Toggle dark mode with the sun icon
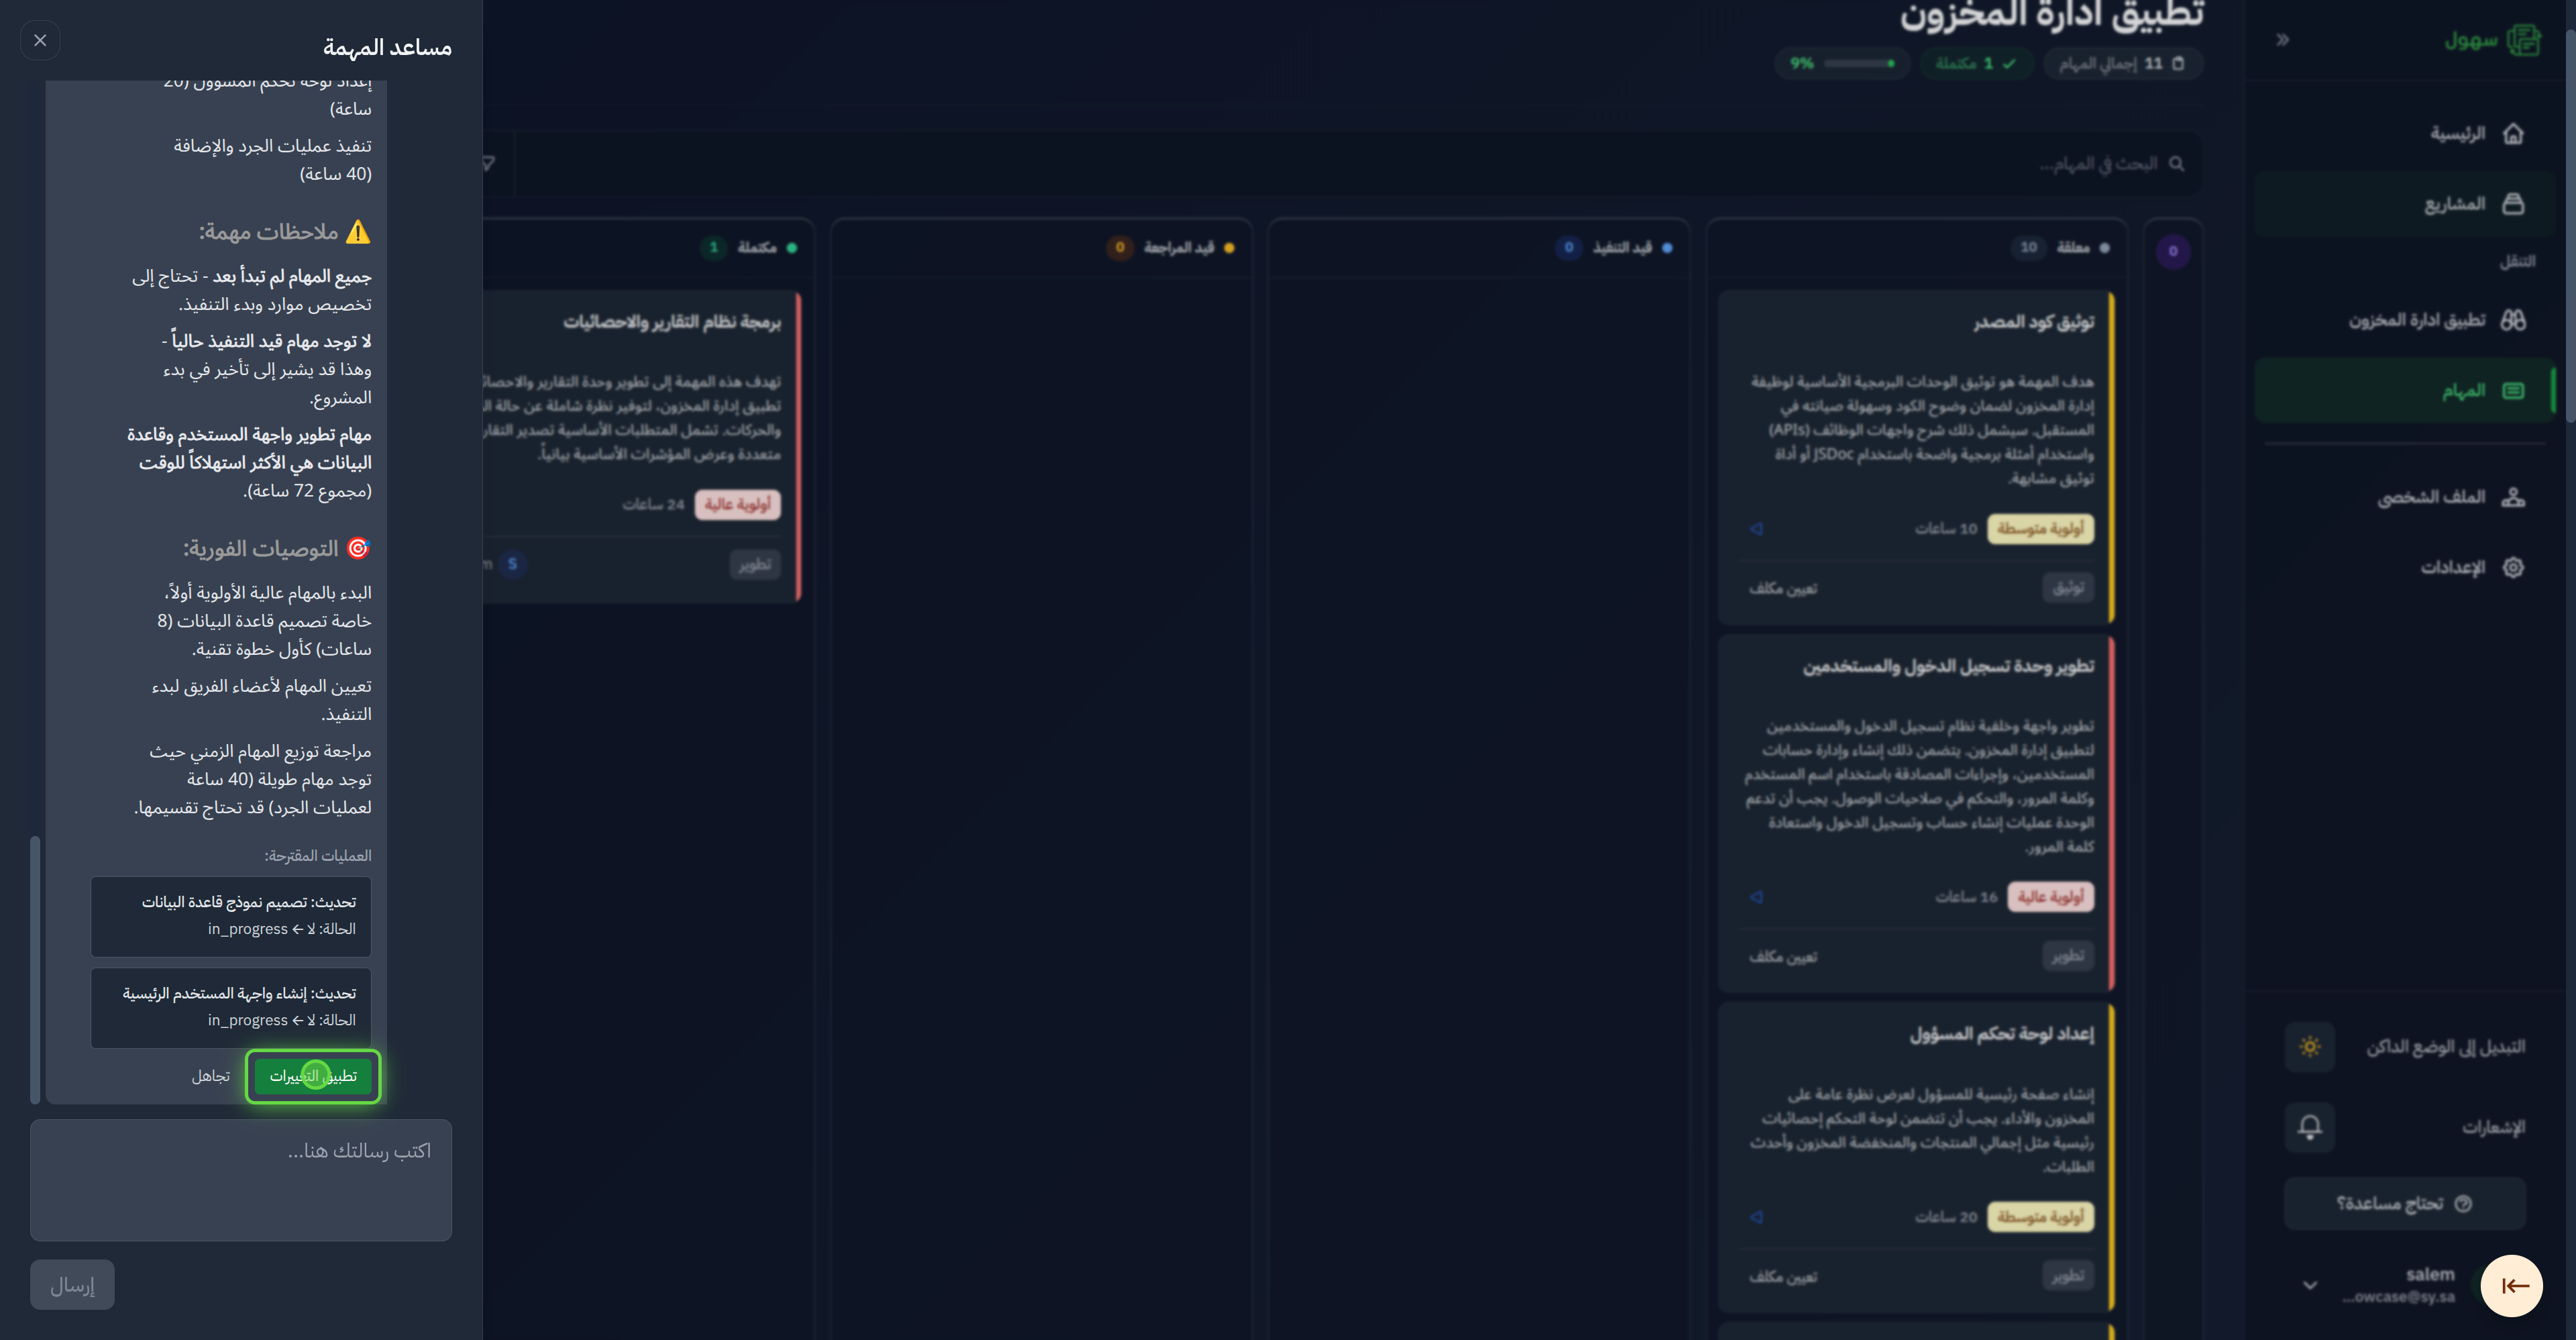This screenshot has height=1340, width=2576. [x=2310, y=1047]
